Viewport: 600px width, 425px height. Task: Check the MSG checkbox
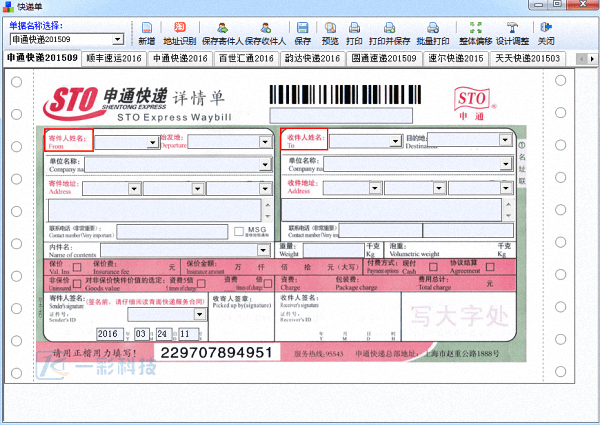[239, 231]
